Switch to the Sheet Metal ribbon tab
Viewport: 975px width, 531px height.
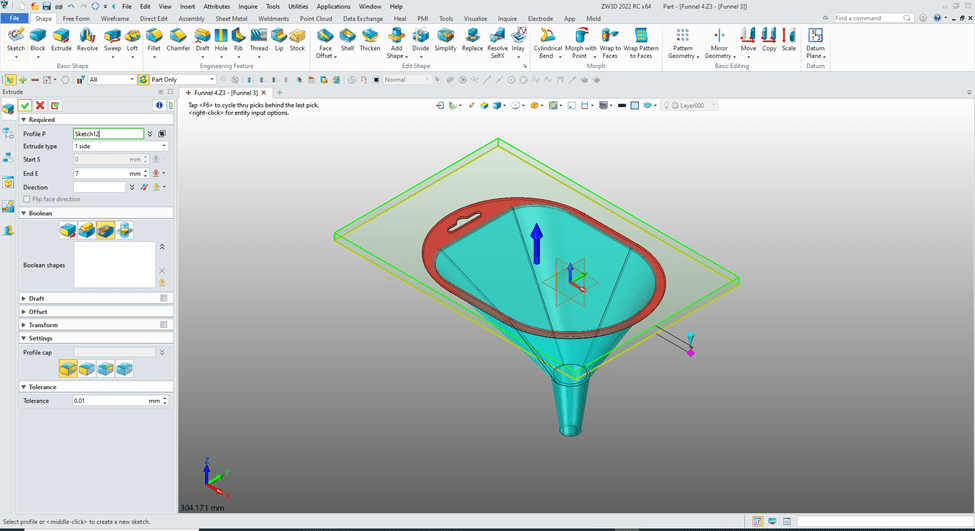[x=231, y=18]
